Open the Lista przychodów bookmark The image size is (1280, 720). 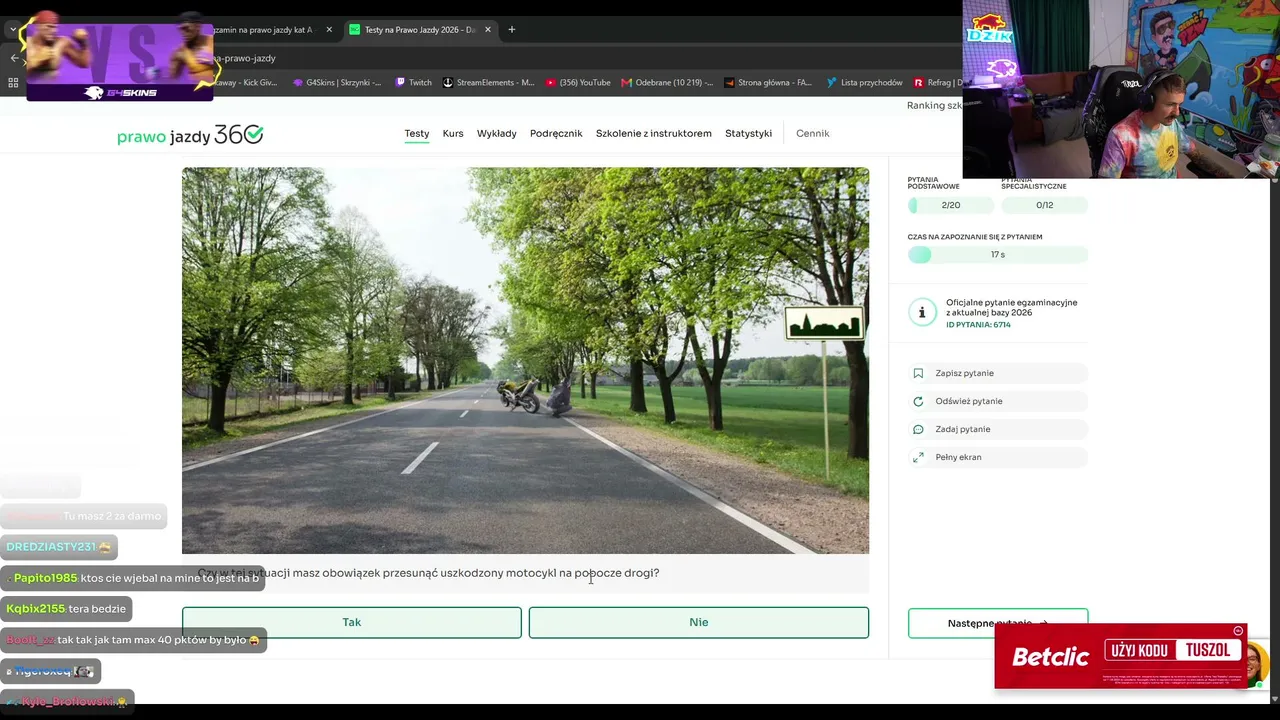tap(864, 83)
